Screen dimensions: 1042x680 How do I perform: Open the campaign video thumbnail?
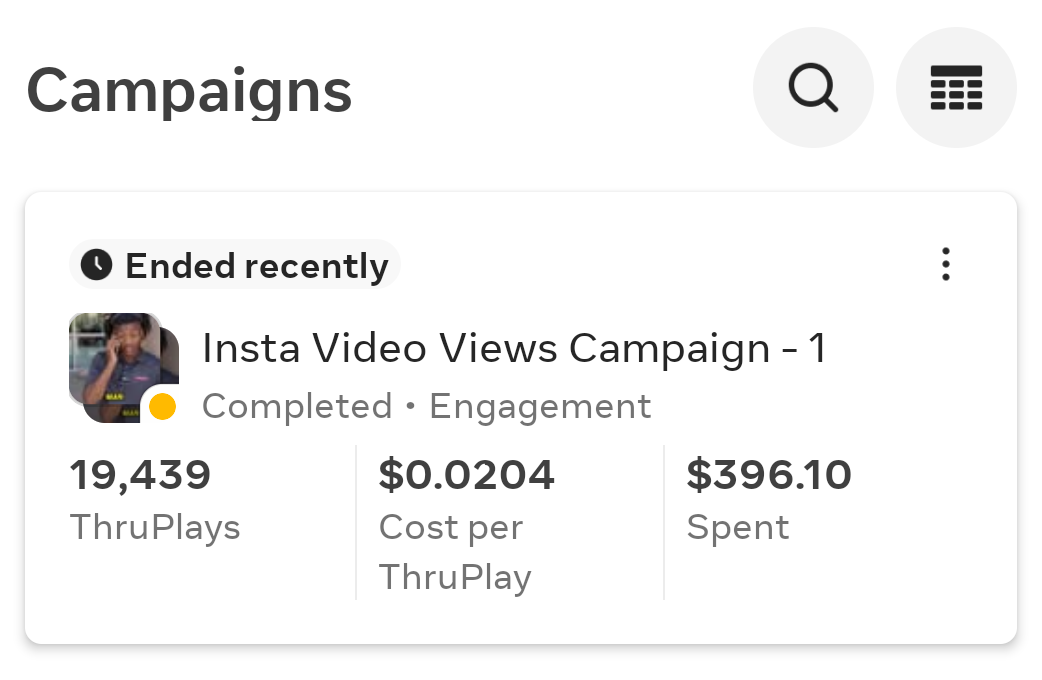(x=115, y=358)
